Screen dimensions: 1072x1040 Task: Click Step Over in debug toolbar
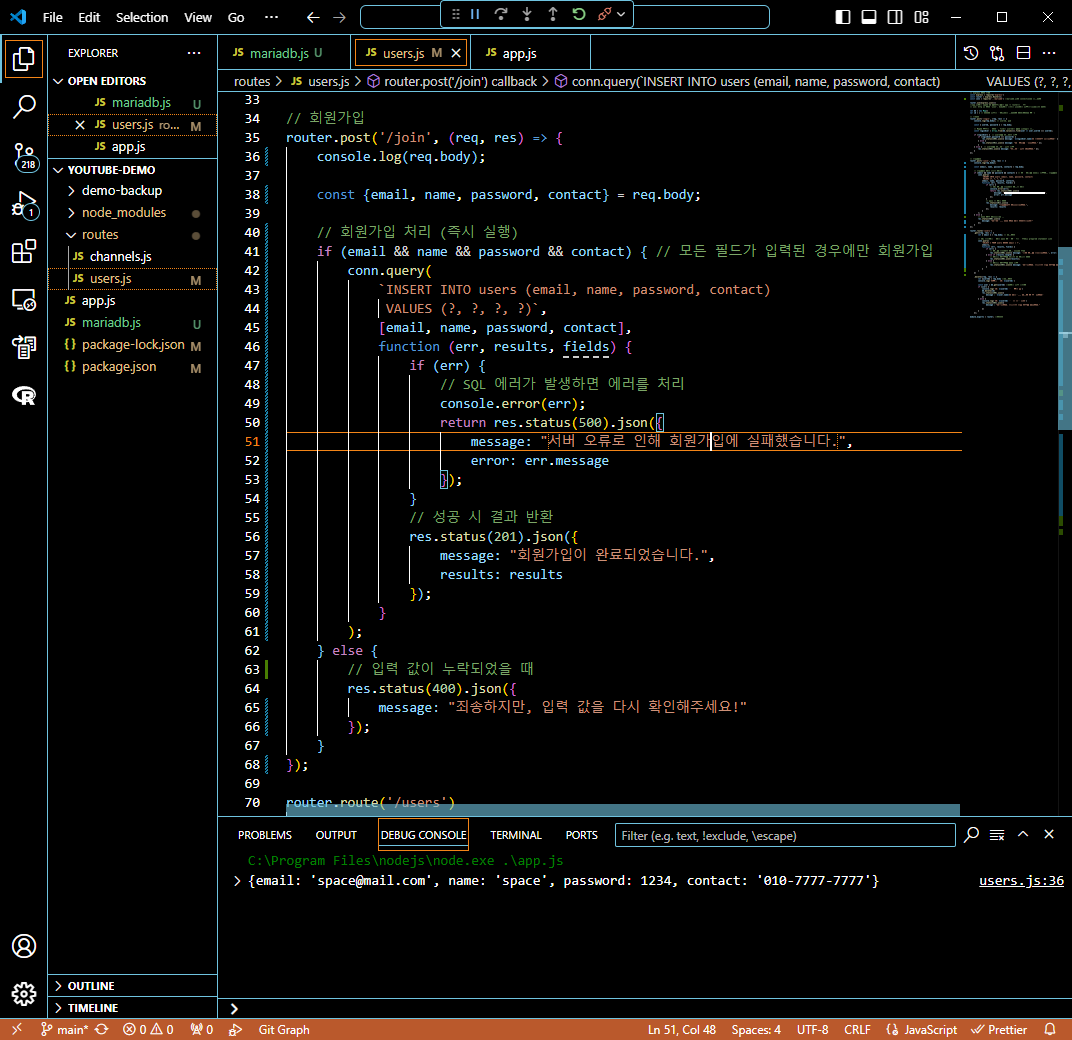click(x=501, y=14)
